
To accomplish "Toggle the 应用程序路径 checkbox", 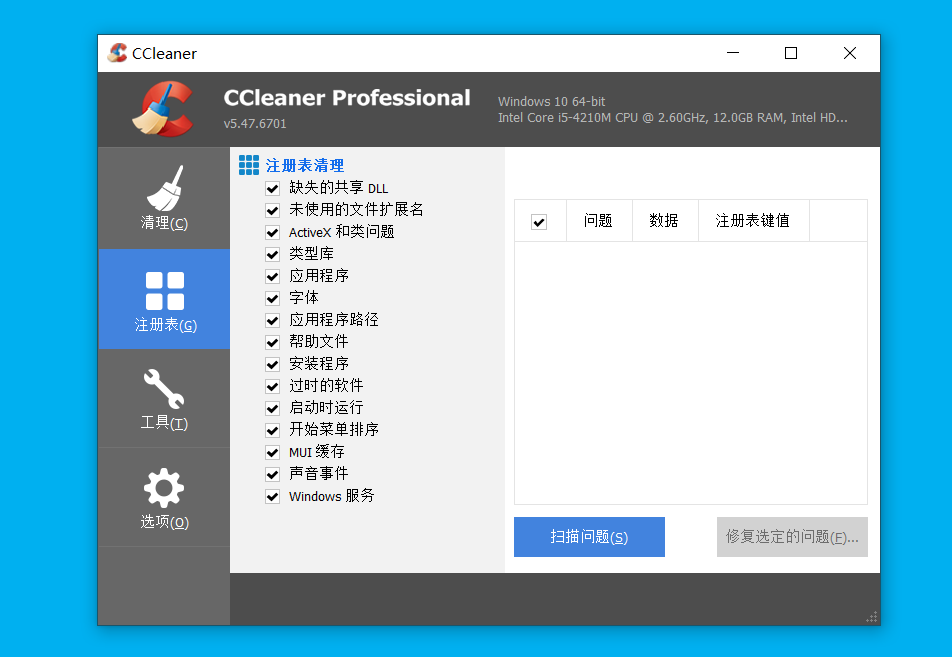I will tap(273, 320).
